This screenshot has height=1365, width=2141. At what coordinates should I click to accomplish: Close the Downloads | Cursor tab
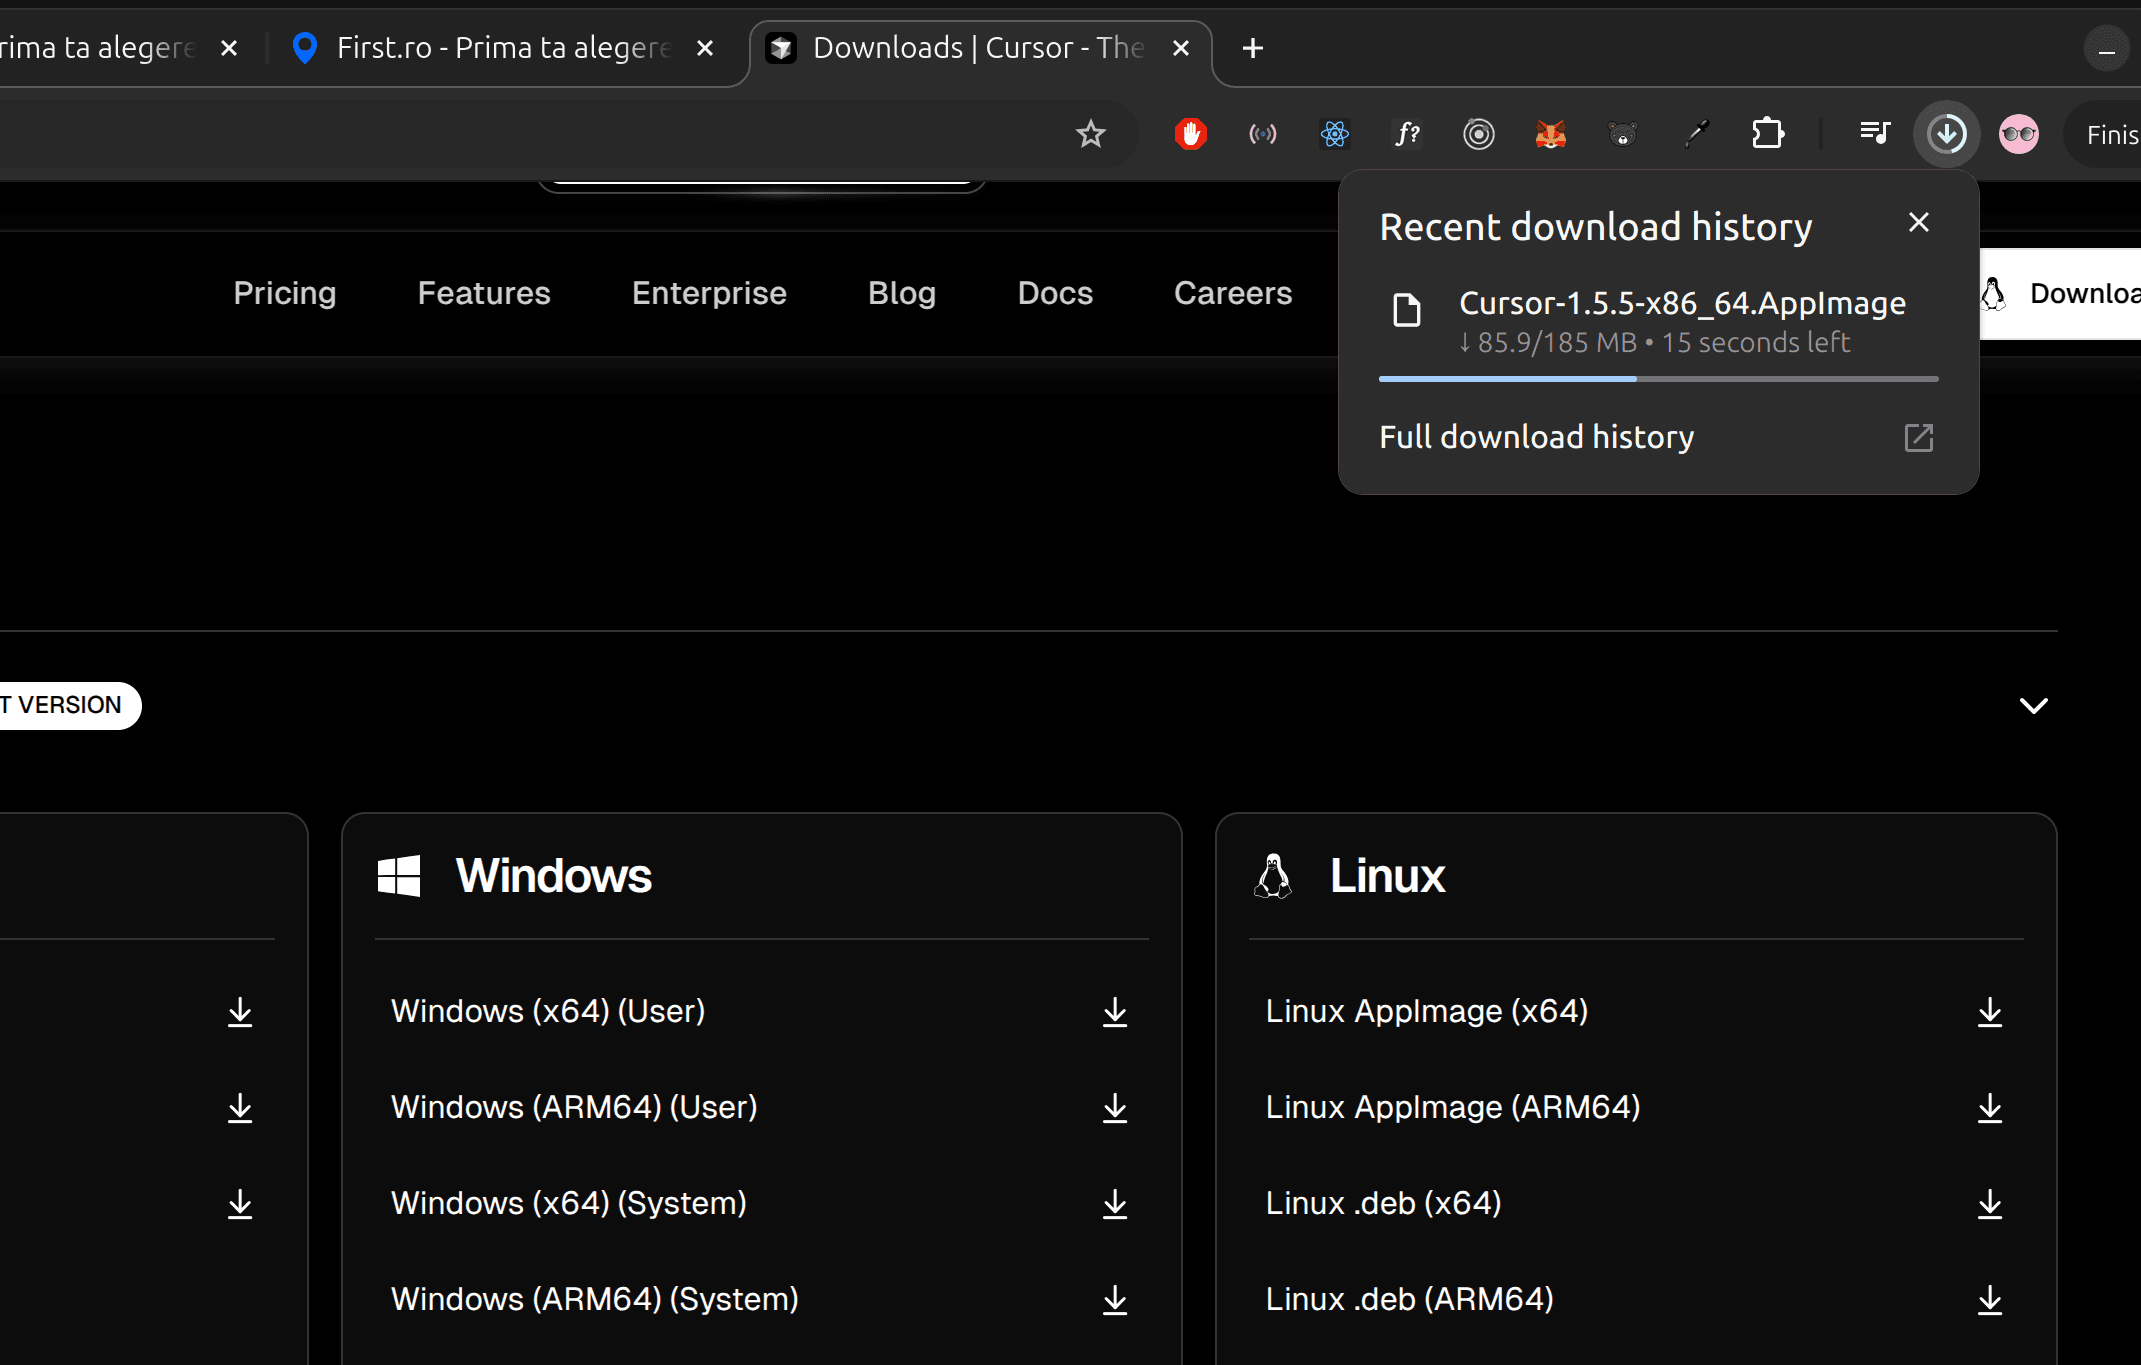[x=1180, y=48]
